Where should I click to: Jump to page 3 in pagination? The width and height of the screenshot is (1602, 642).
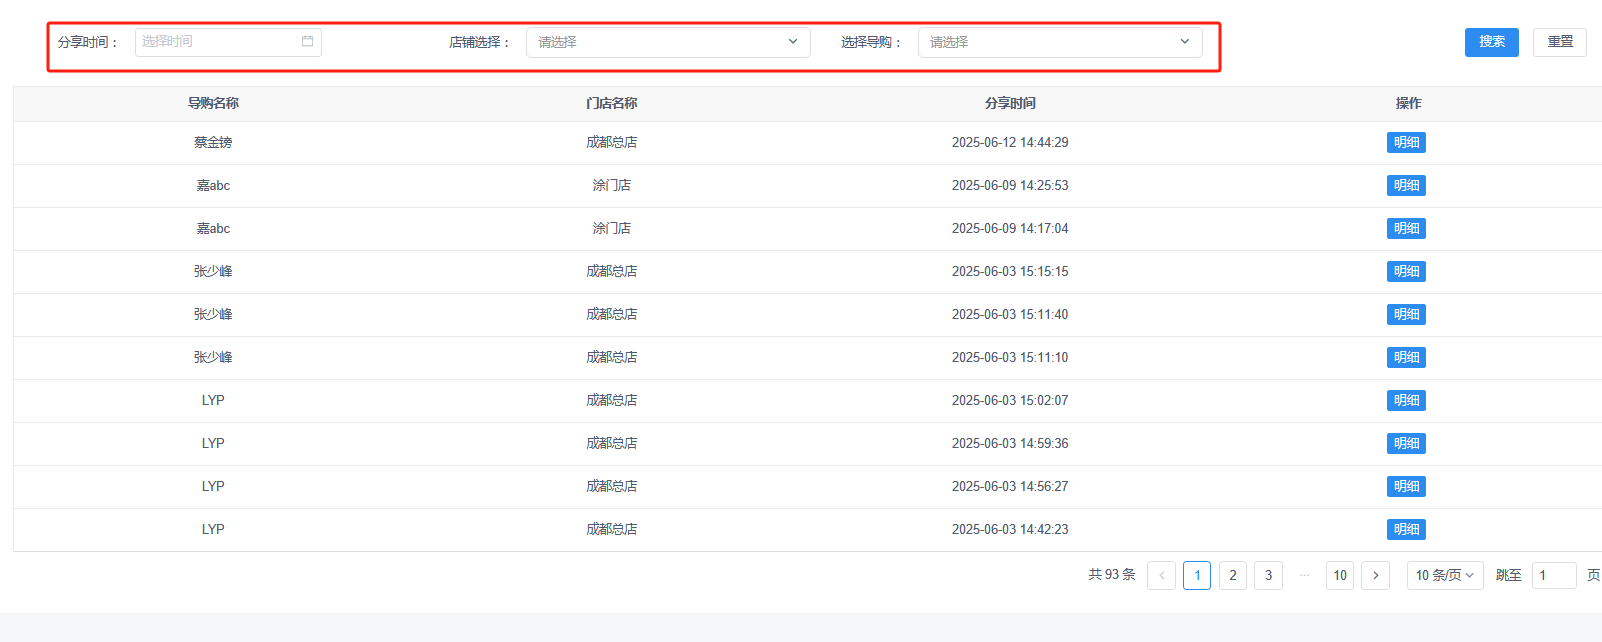[x=1268, y=576]
